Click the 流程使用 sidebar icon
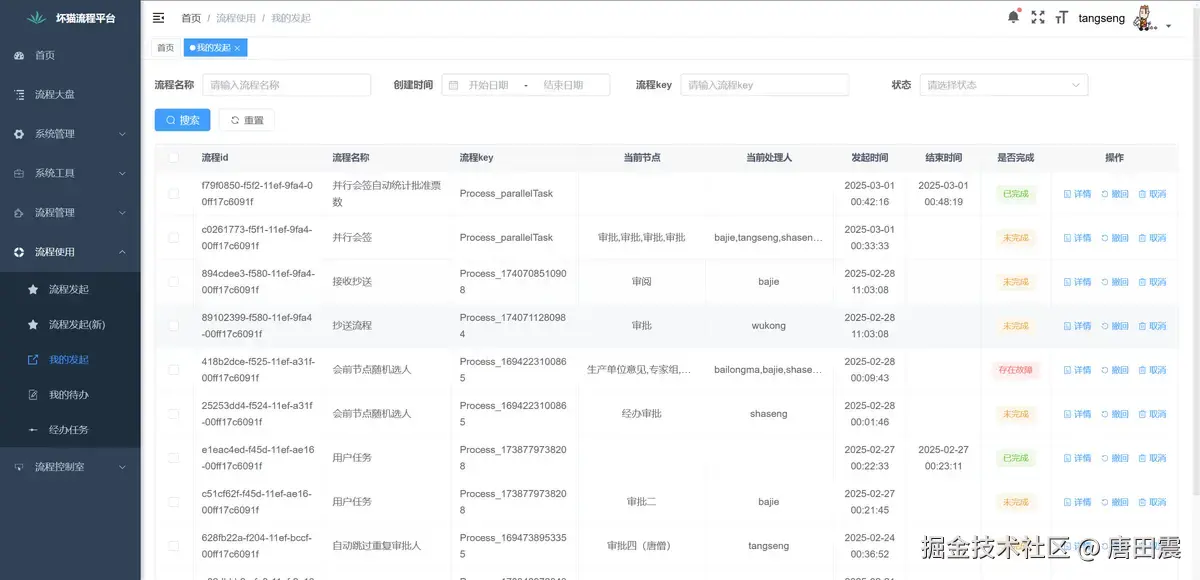 pos(19,252)
